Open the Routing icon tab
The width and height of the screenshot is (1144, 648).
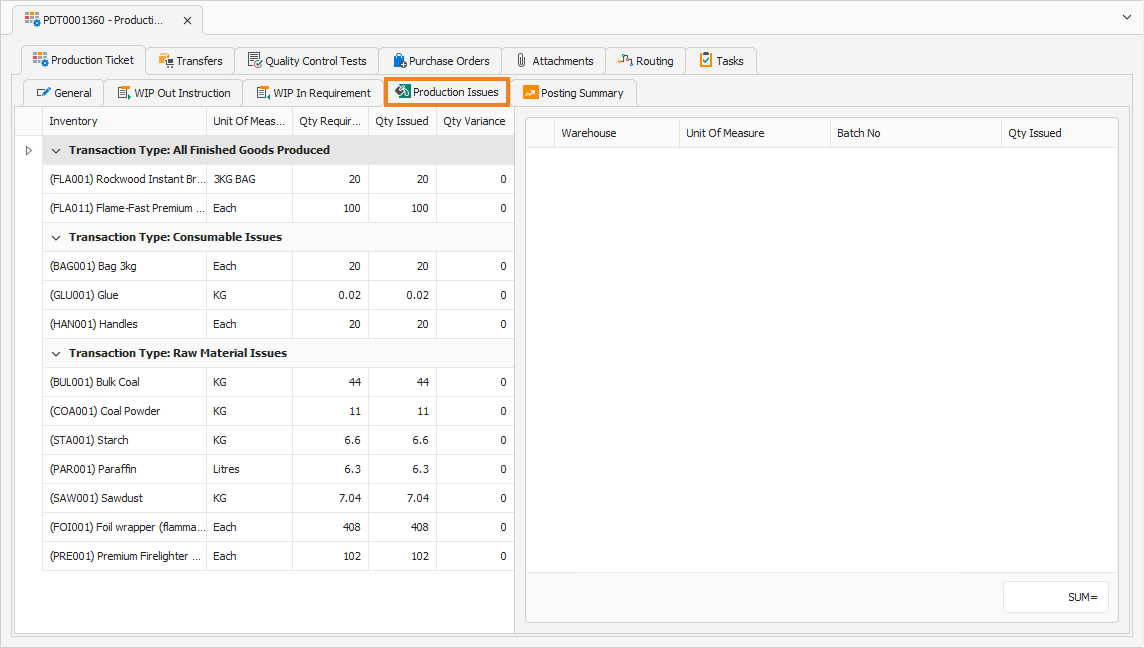(625, 61)
